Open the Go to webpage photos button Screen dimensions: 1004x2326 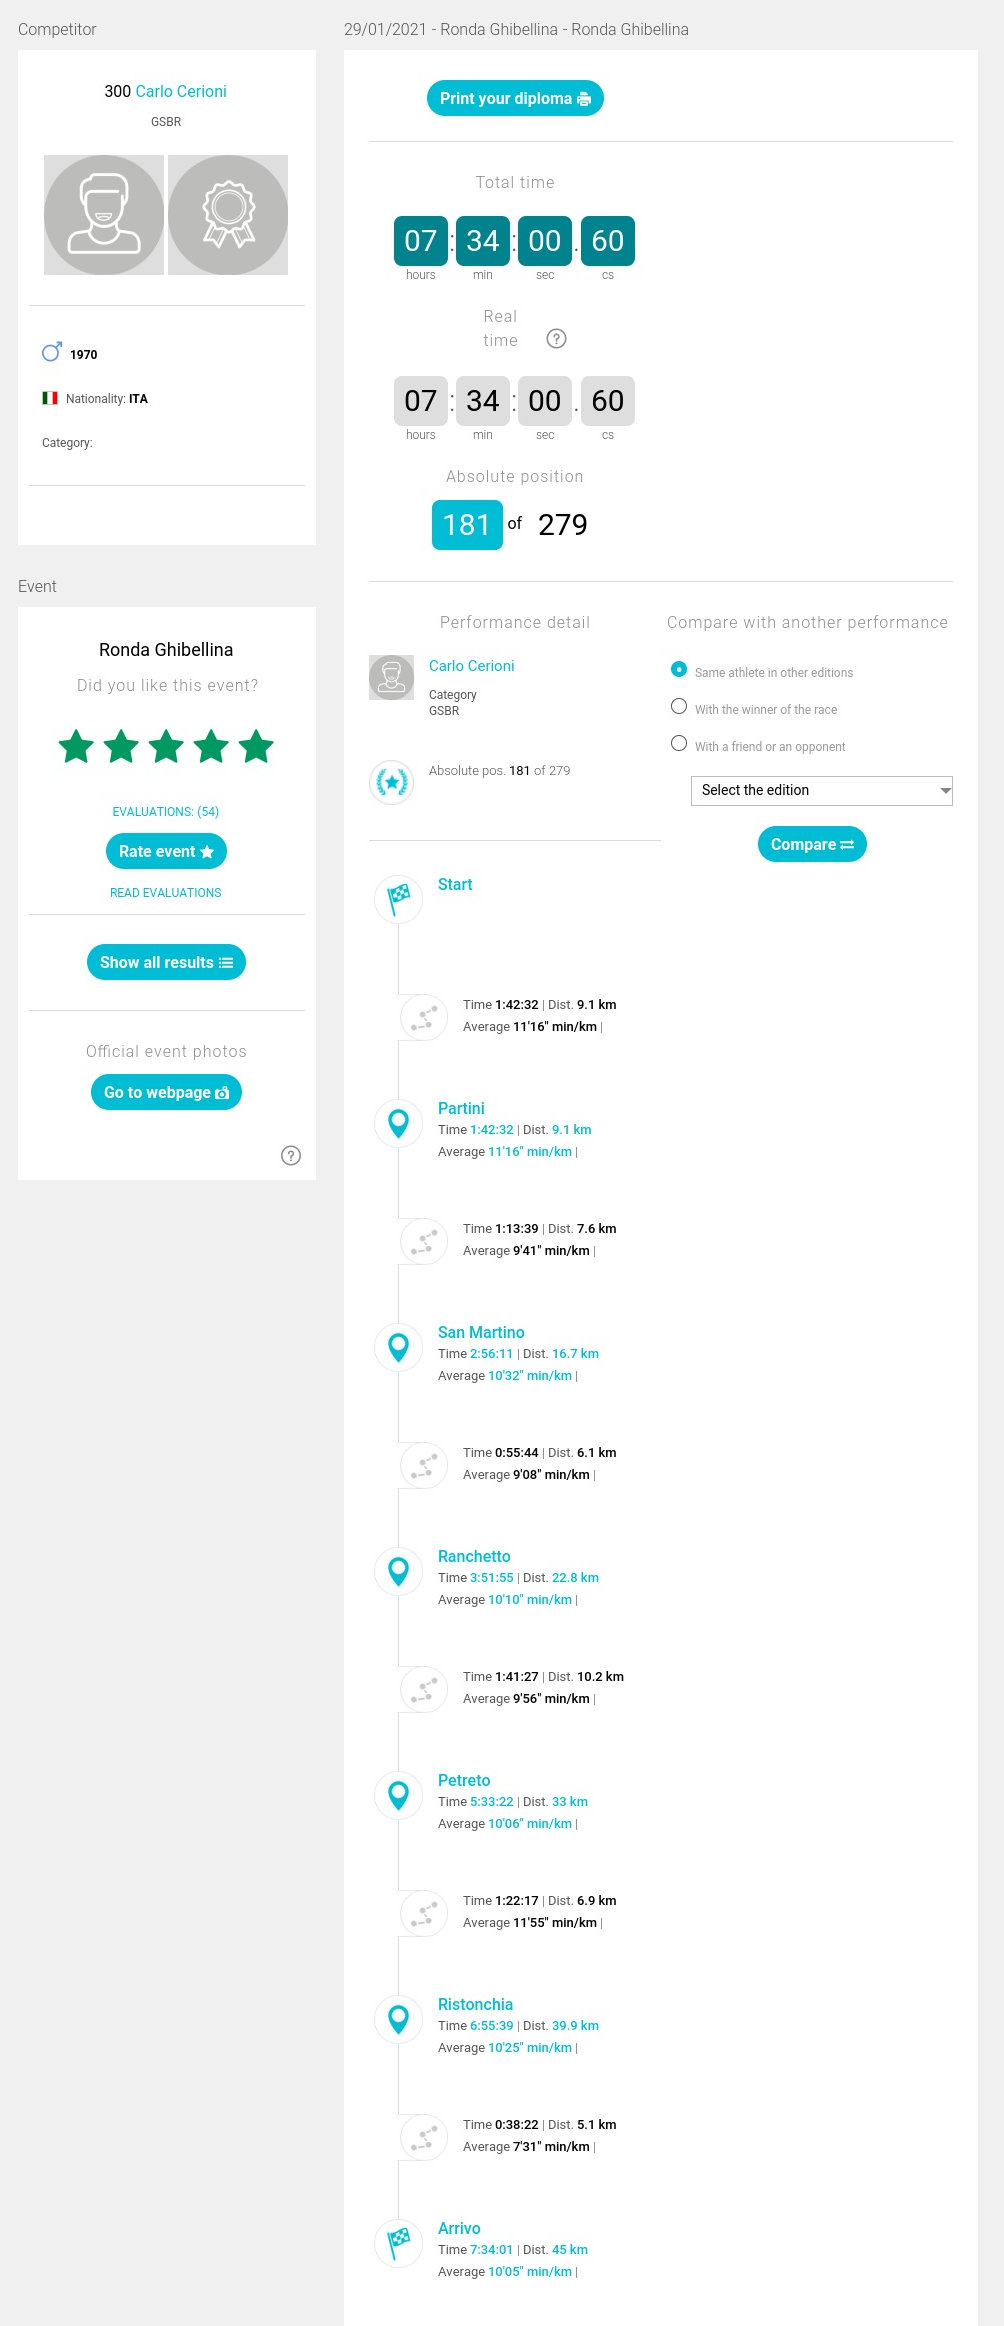click(x=166, y=1092)
